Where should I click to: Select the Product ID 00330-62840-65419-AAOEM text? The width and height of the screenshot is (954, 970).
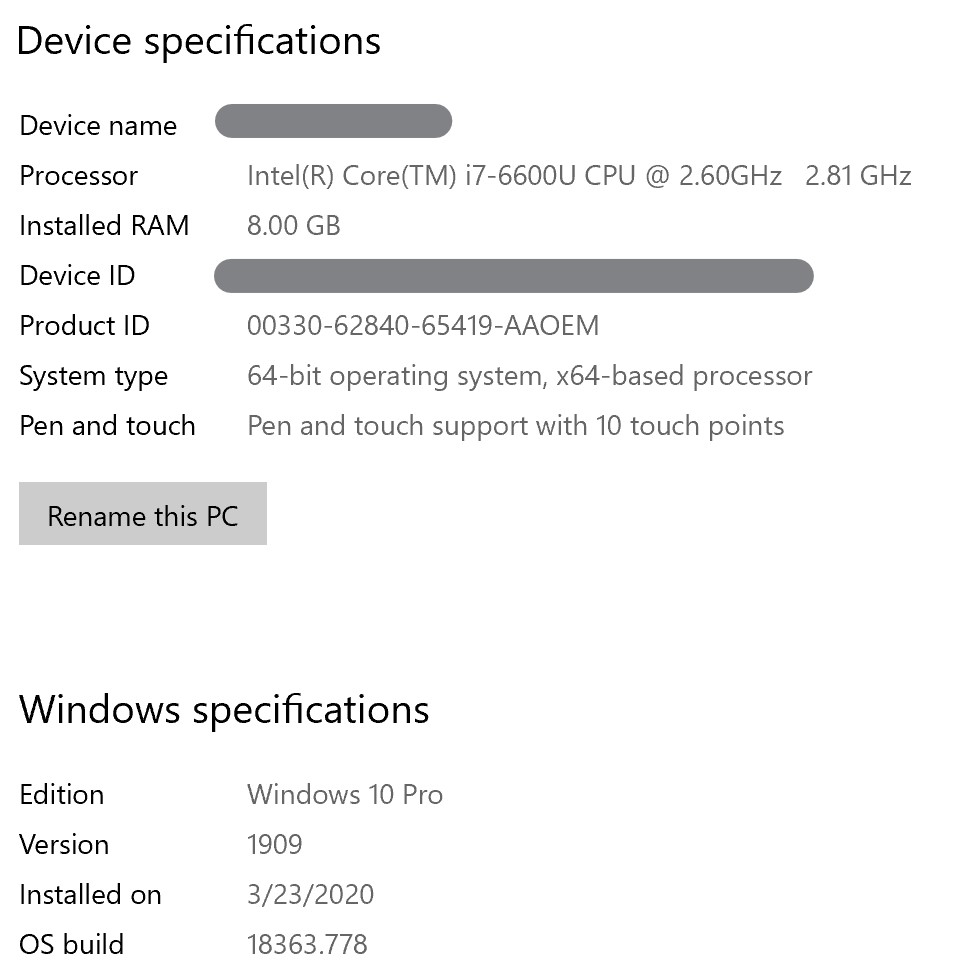[x=422, y=326]
